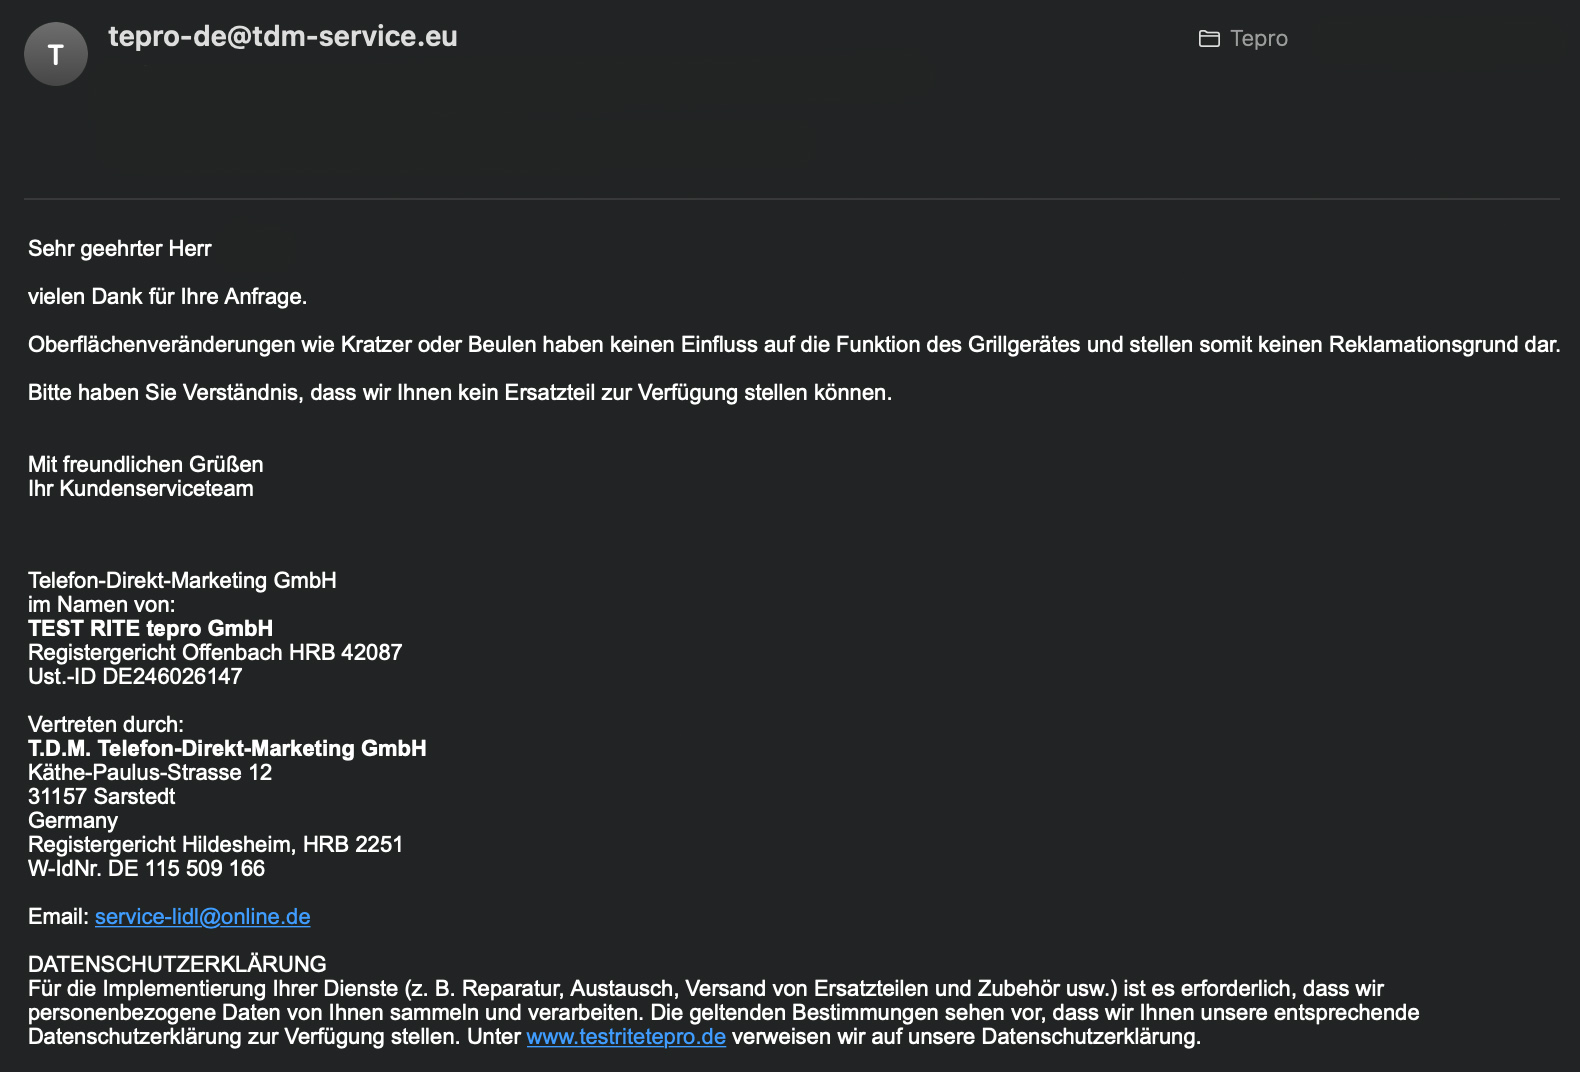1580x1072 pixels.
Task: Open the Tepro mailbox folder label
Action: [x=1259, y=38]
